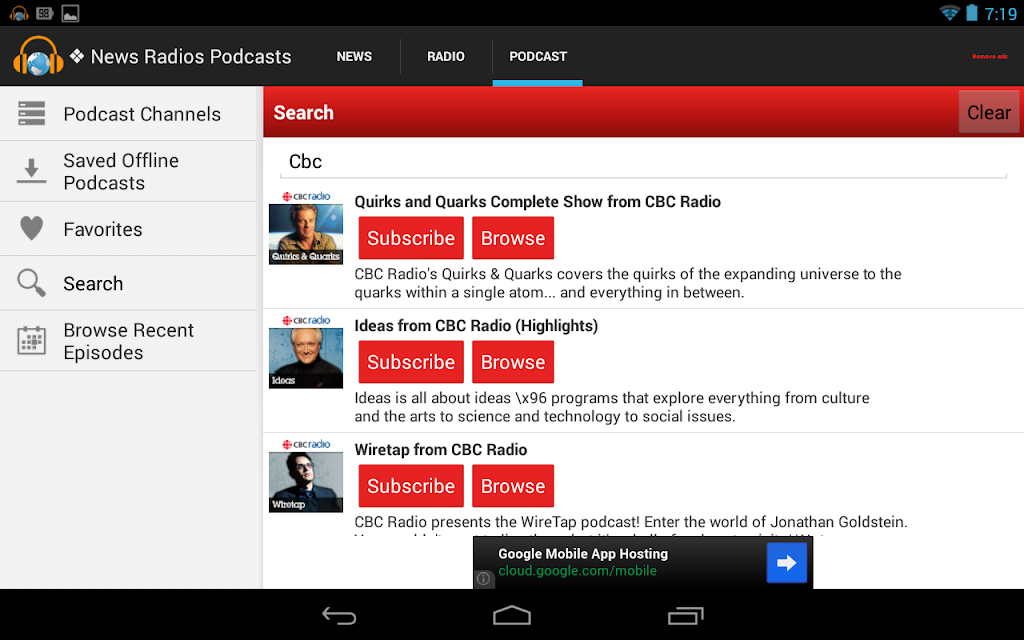Tap the Android back navigation button

(x=339, y=615)
